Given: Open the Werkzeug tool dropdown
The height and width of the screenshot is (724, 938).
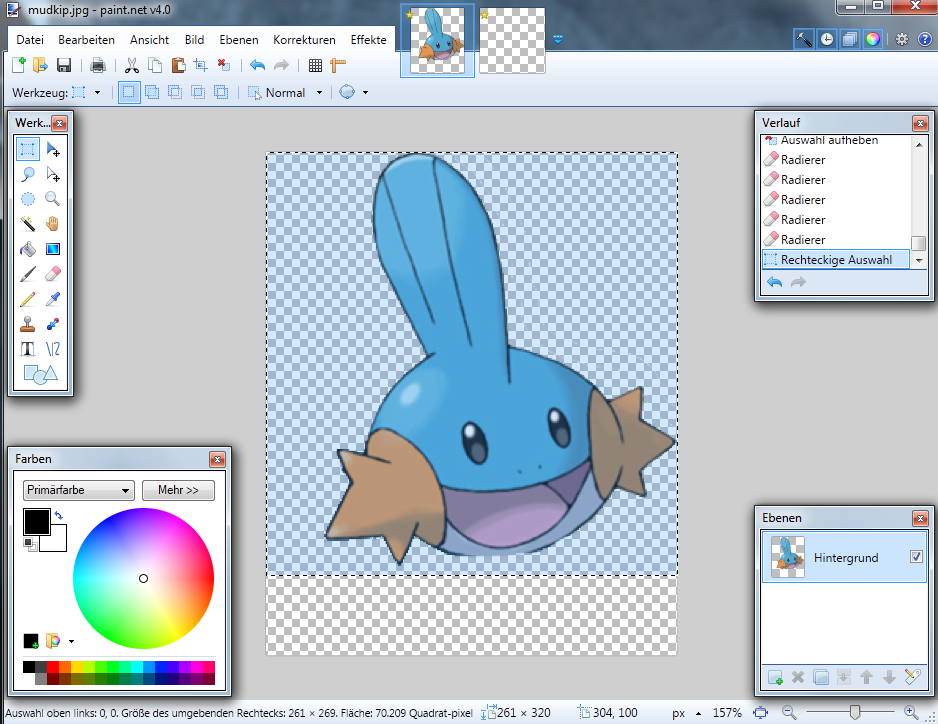Looking at the screenshot, I should (x=98, y=92).
